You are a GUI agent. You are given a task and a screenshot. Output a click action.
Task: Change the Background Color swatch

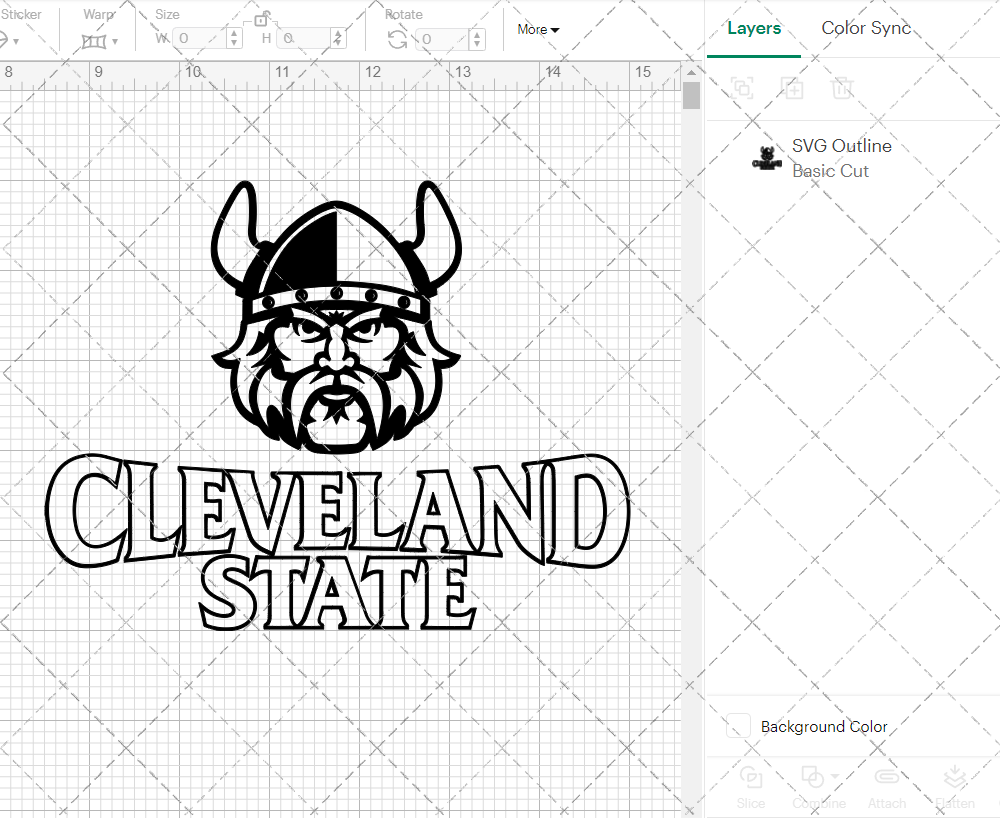pos(738,727)
